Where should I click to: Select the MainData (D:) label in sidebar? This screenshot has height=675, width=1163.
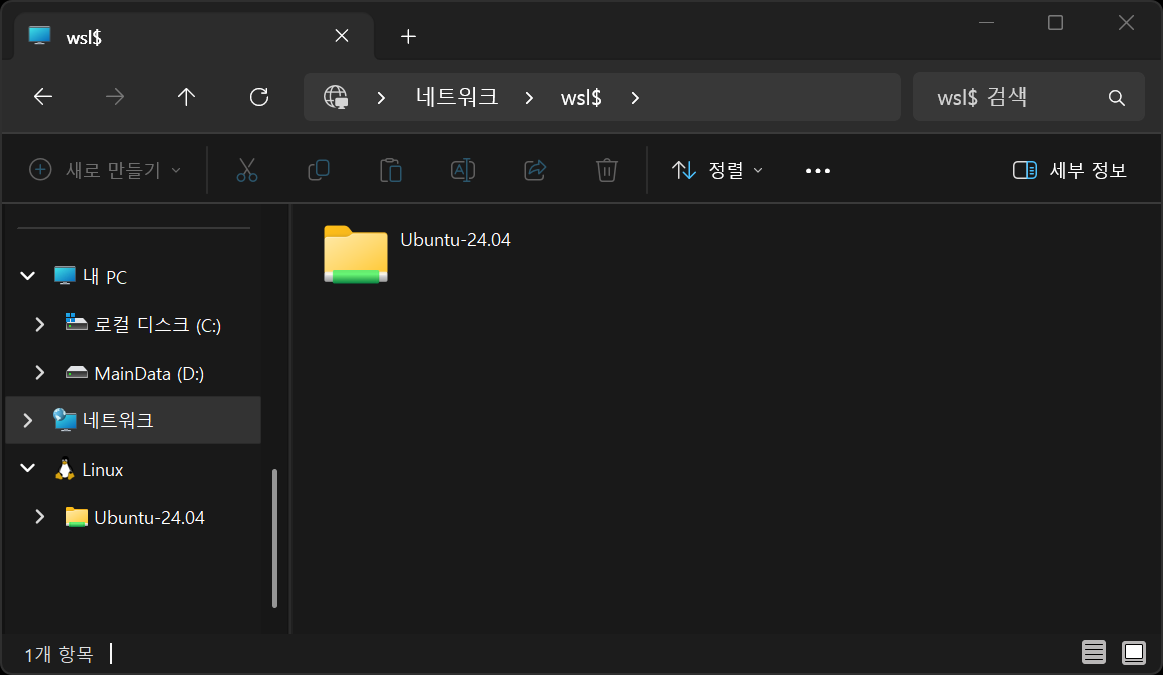pyautogui.click(x=149, y=373)
